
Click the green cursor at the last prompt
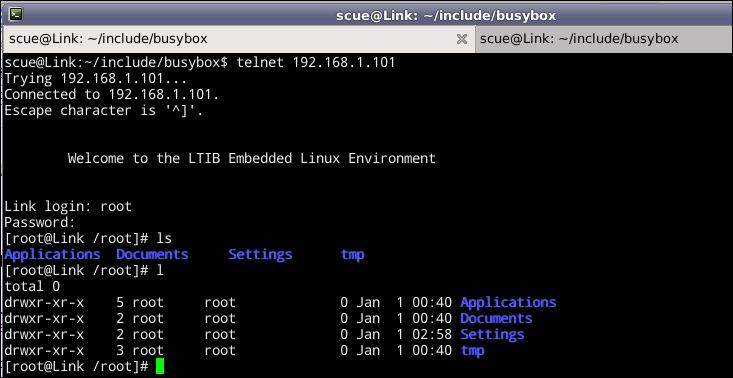tap(160, 366)
